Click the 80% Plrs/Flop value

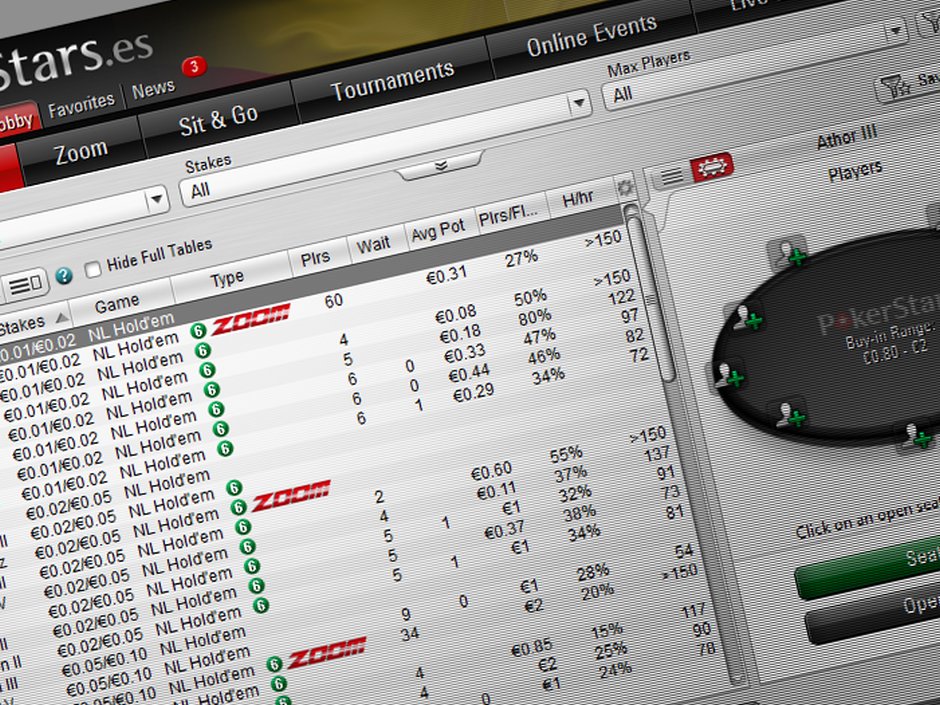[x=534, y=317]
